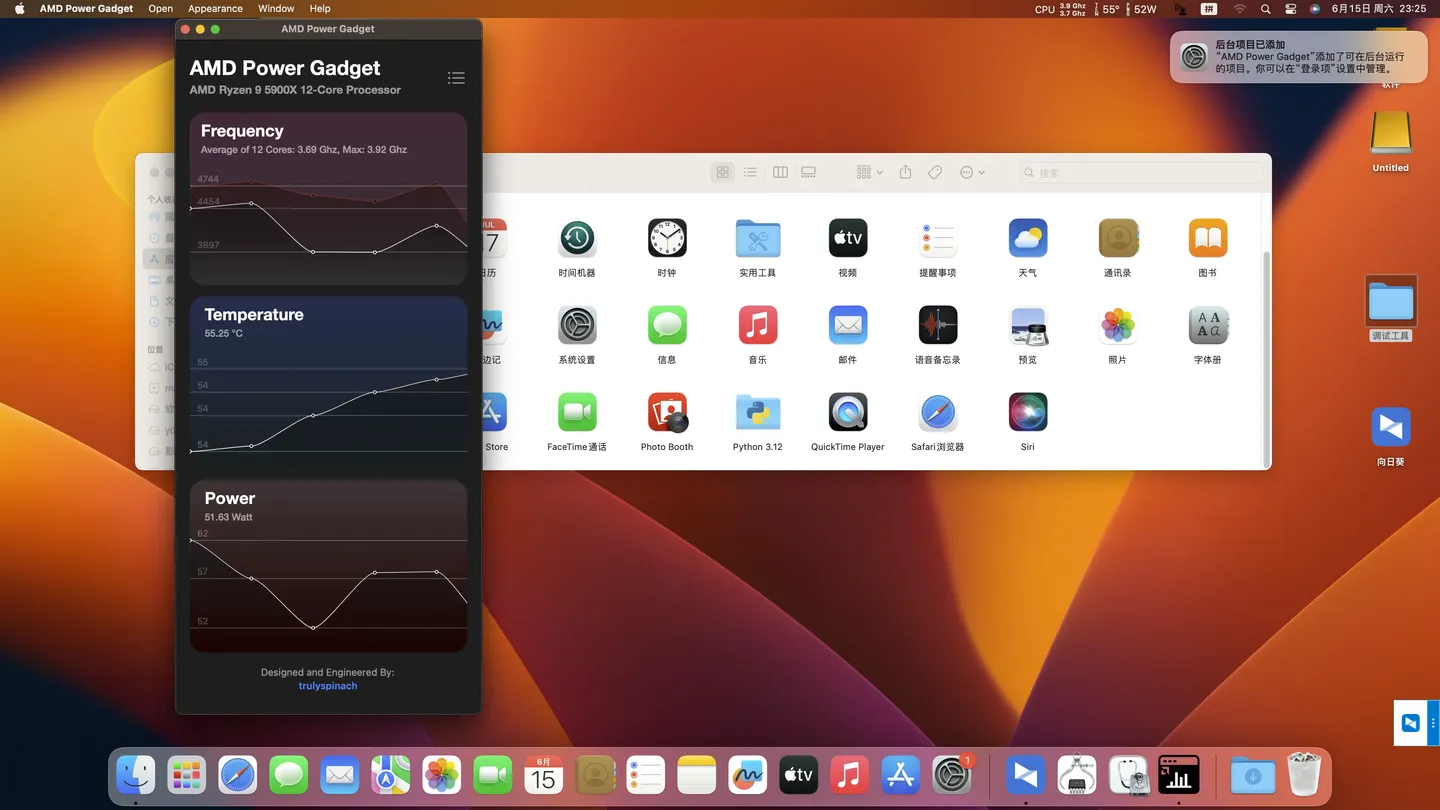Launch Voice Memos app icon

[937, 326]
